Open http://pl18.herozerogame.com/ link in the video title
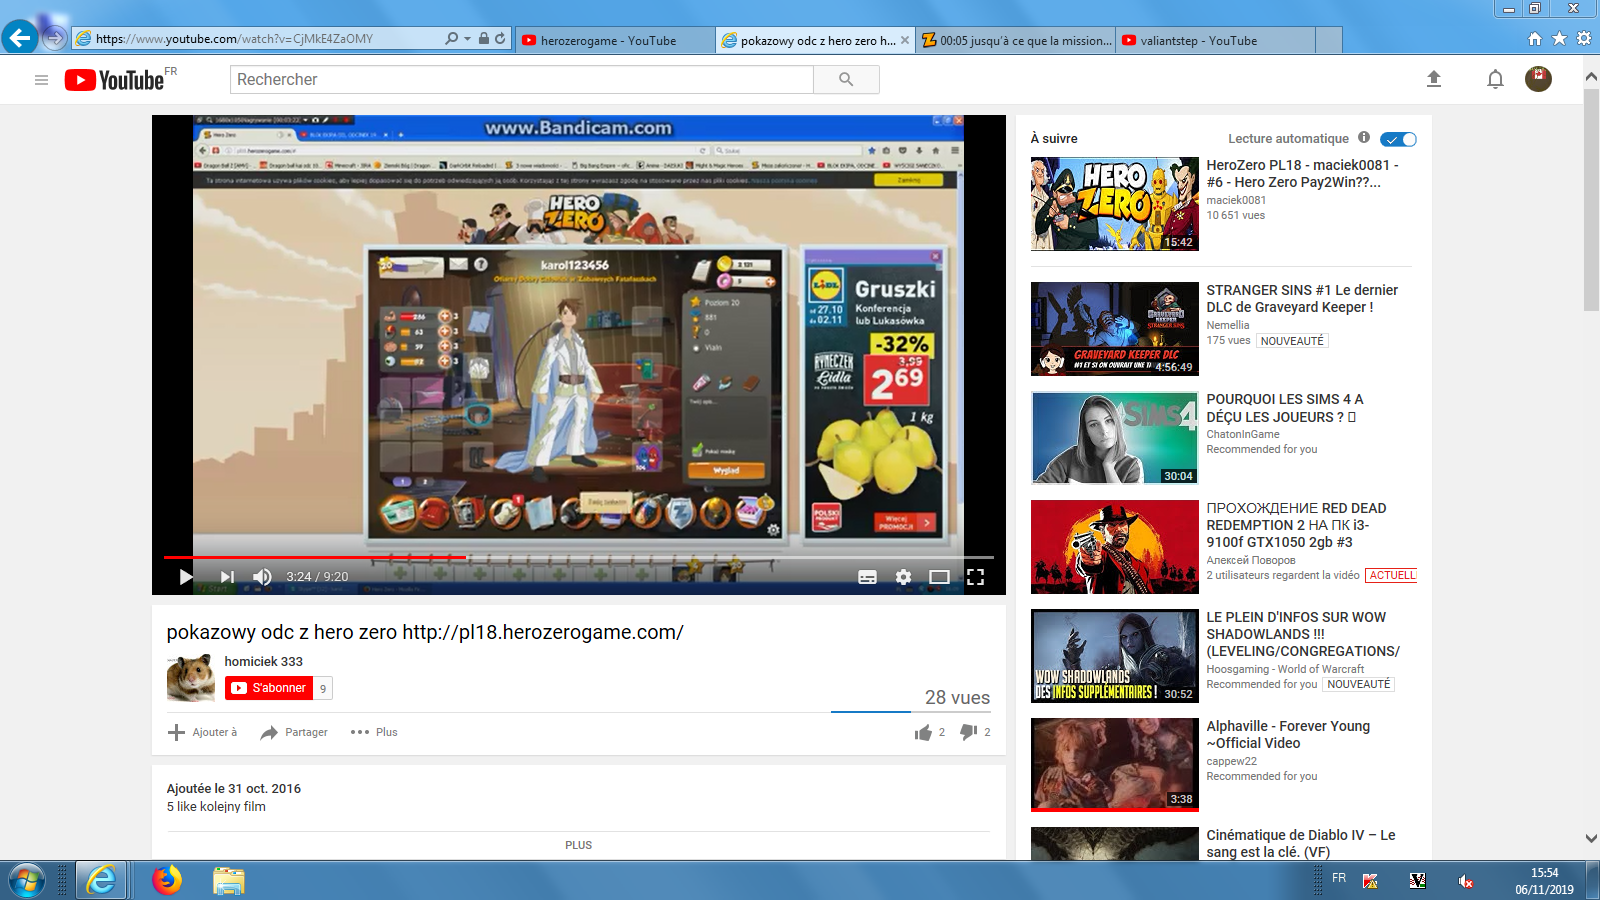This screenshot has width=1600, height=900. click(x=543, y=632)
